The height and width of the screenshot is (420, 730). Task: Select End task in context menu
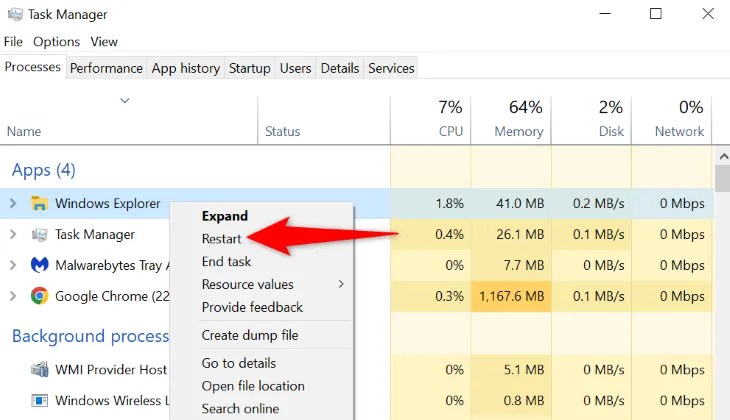click(226, 262)
